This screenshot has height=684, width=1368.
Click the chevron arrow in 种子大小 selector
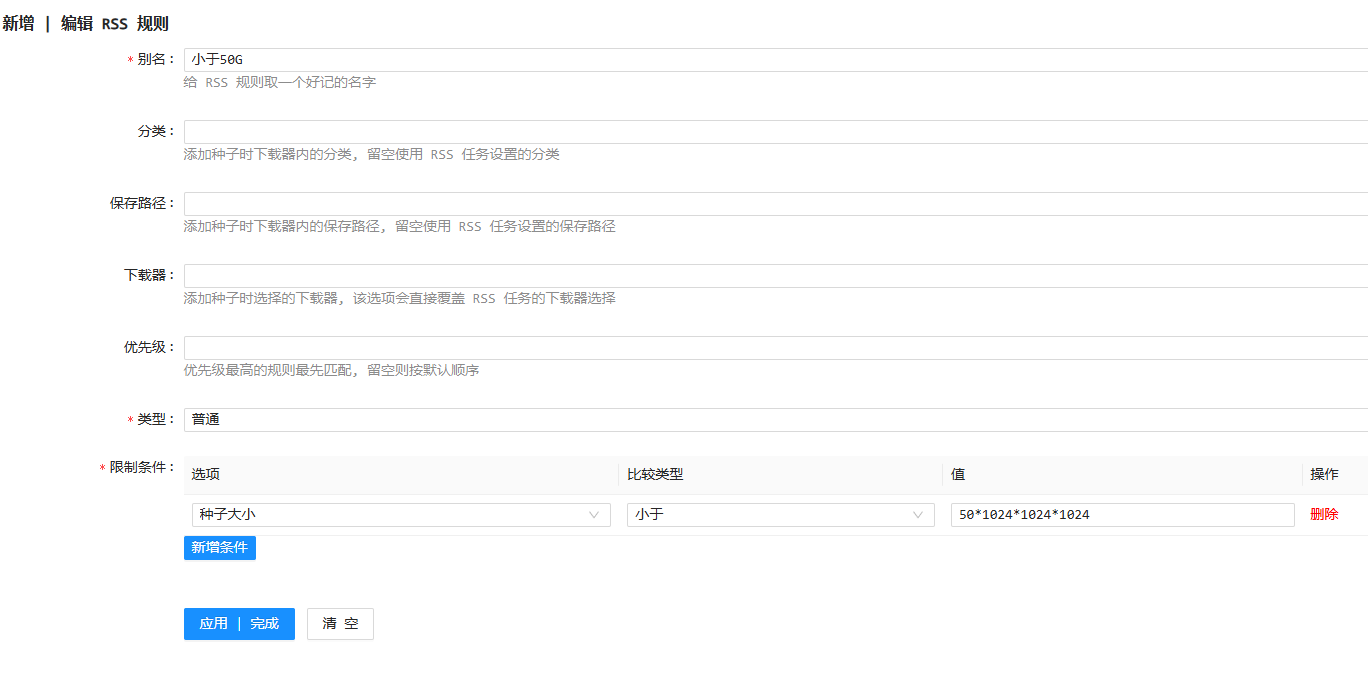594,515
